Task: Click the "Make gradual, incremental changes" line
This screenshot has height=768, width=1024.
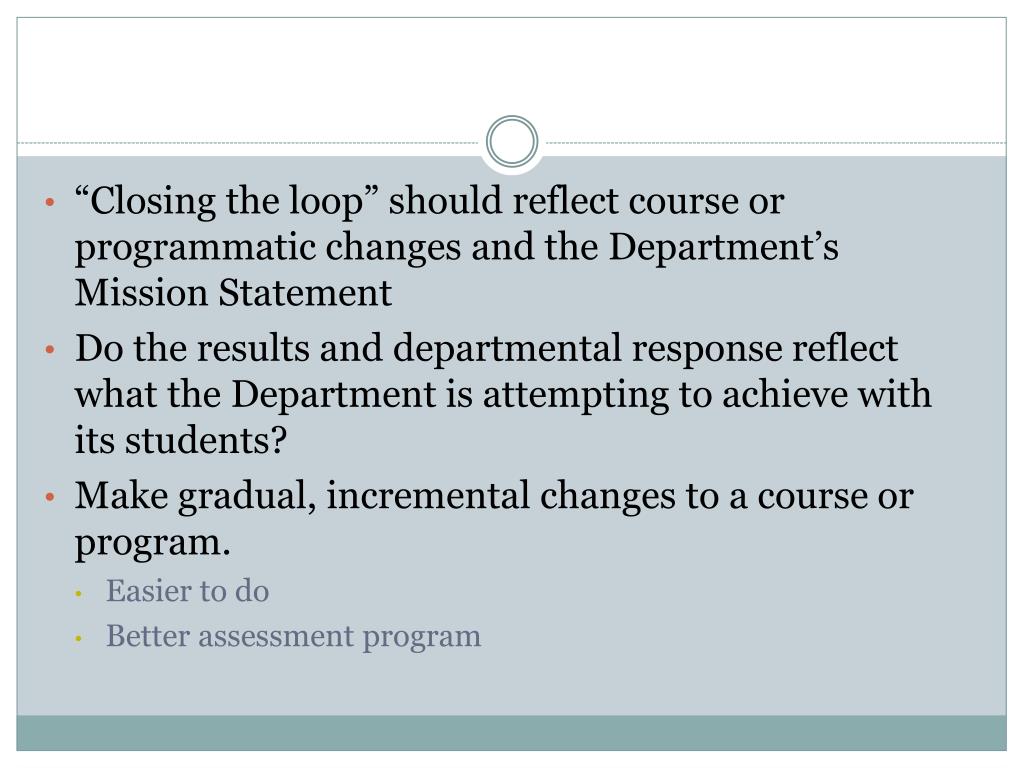Action: click(x=494, y=496)
